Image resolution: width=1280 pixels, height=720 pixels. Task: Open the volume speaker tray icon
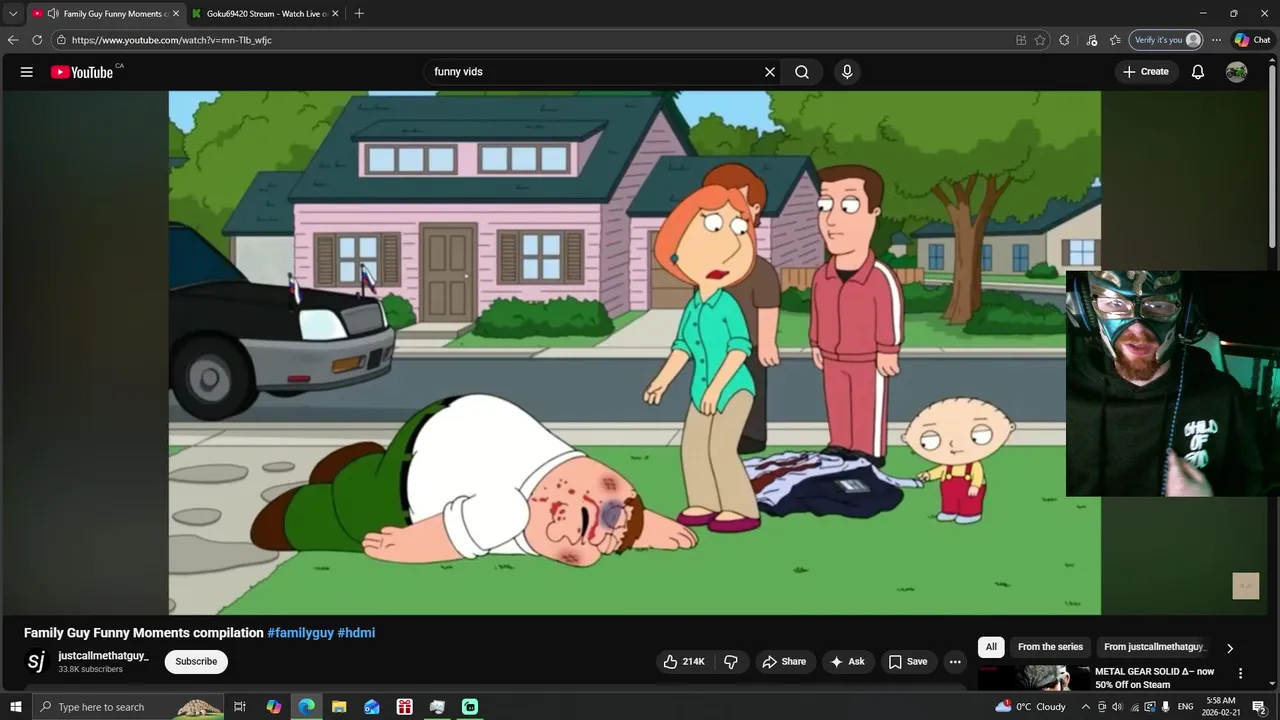[x=1117, y=707]
